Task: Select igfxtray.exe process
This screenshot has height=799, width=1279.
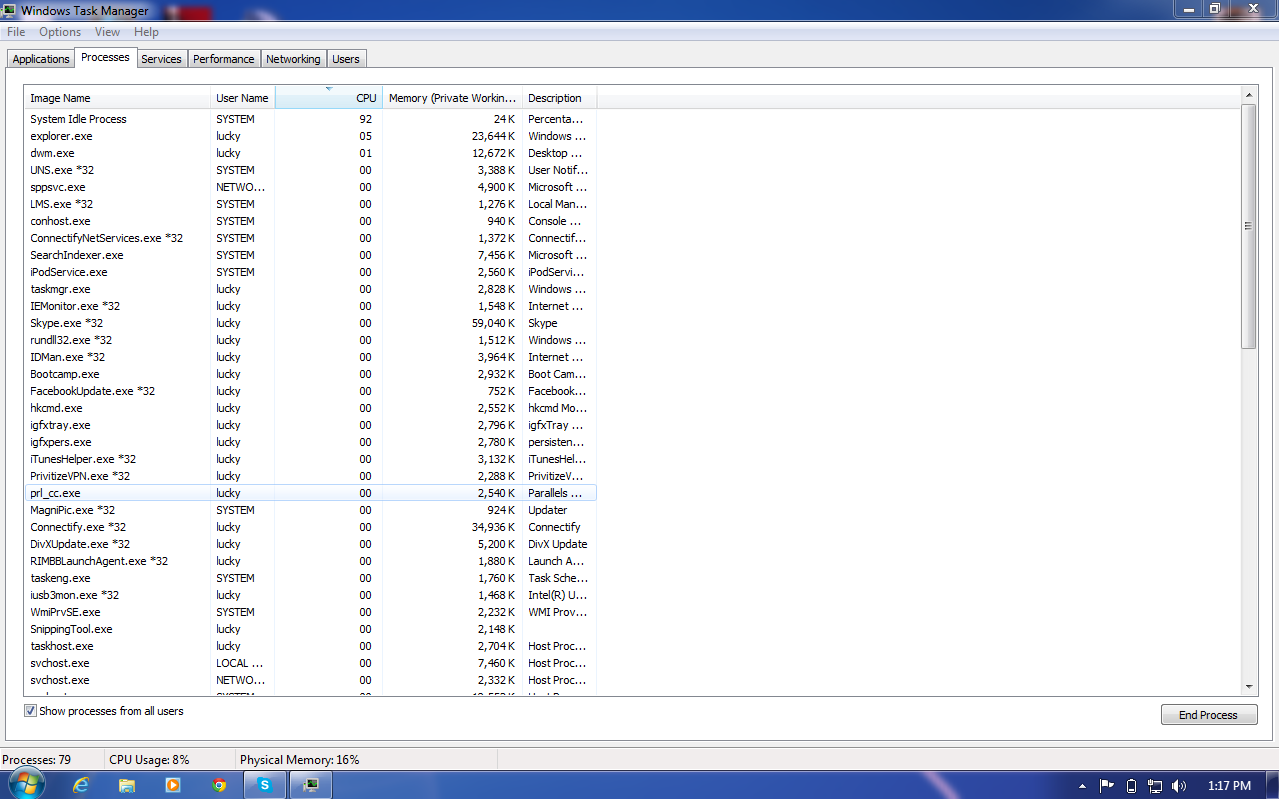Action: click(310, 425)
